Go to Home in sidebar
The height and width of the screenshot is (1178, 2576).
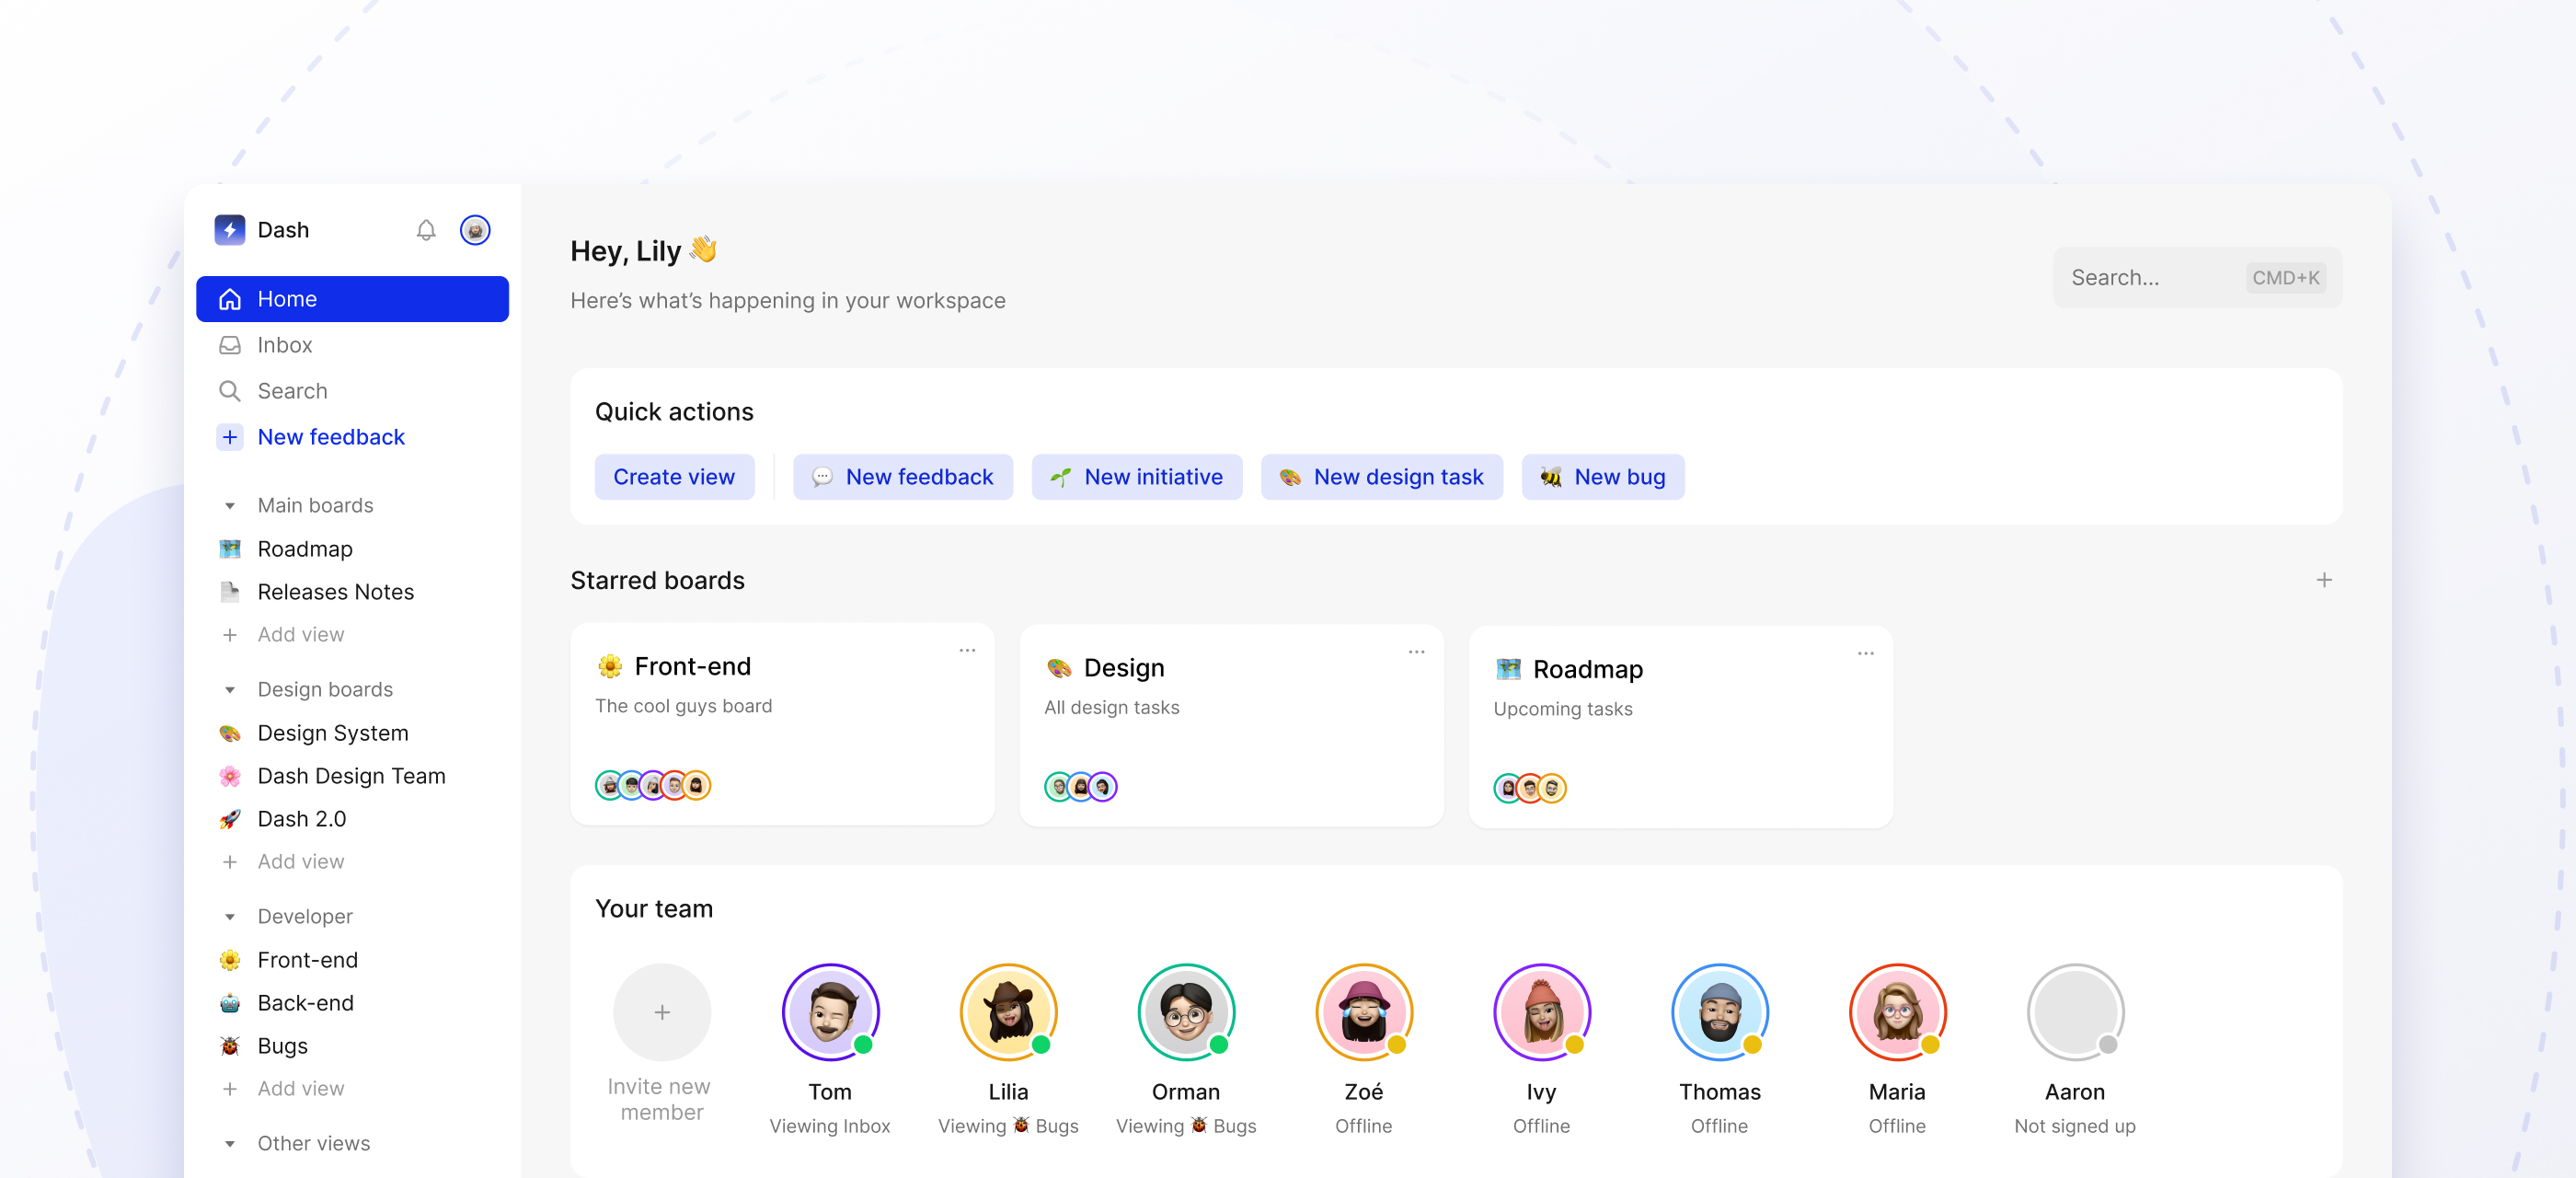click(352, 299)
